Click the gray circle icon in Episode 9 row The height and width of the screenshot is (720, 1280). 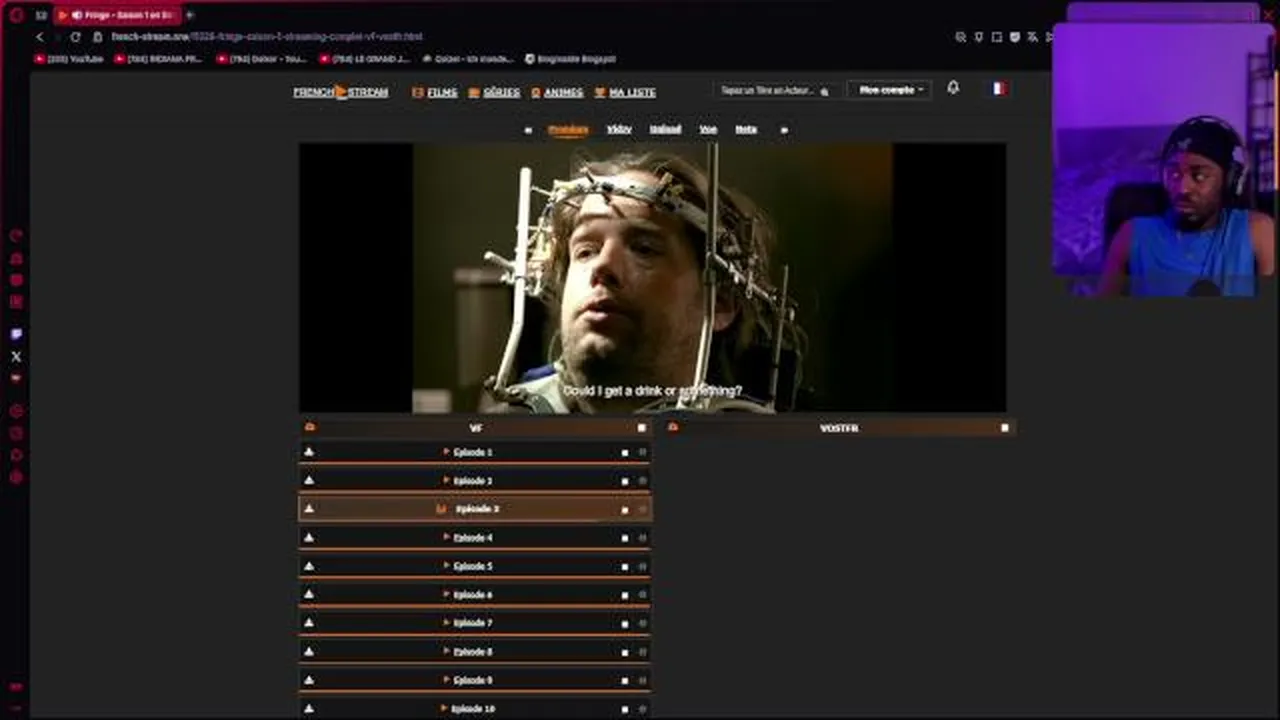coord(642,681)
